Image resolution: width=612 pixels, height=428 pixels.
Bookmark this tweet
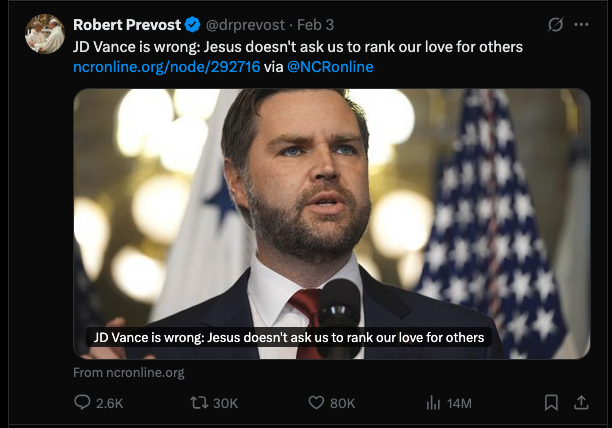coord(551,403)
